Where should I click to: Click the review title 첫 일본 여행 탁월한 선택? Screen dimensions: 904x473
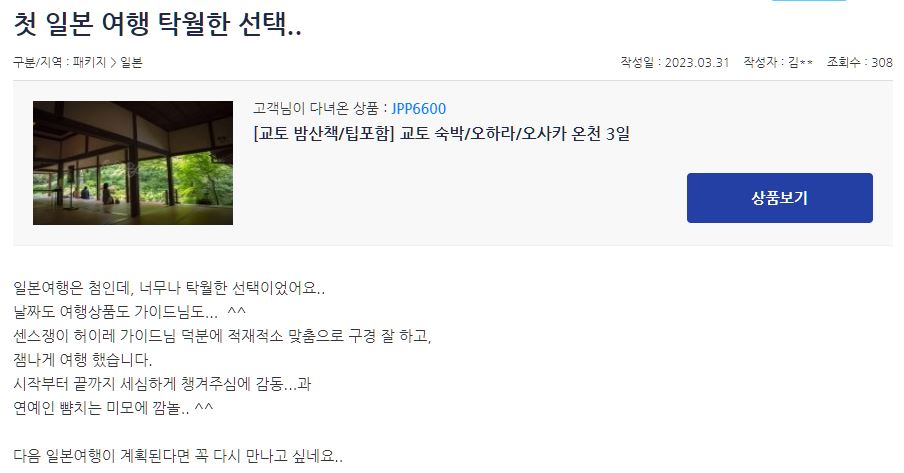[x=157, y=25]
